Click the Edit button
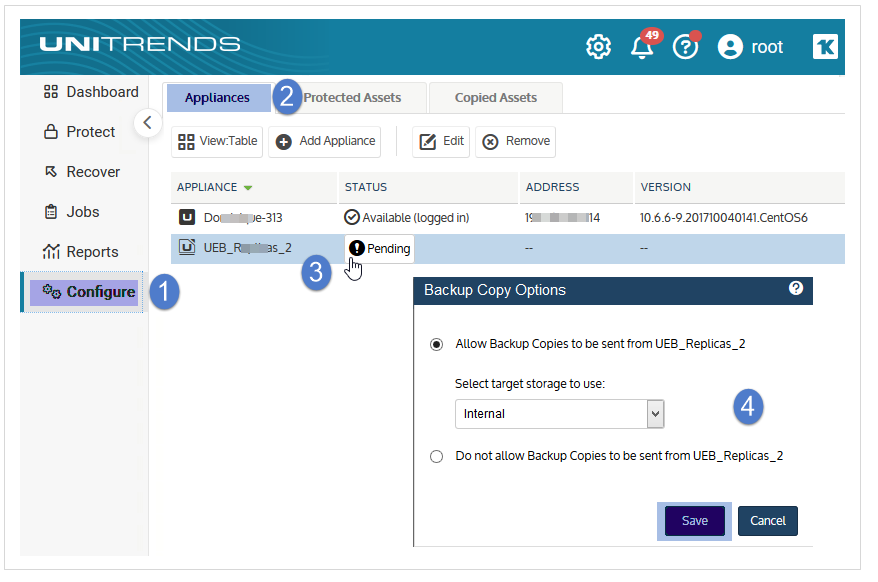This screenshot has height=582, width=878. coord(441,141)
